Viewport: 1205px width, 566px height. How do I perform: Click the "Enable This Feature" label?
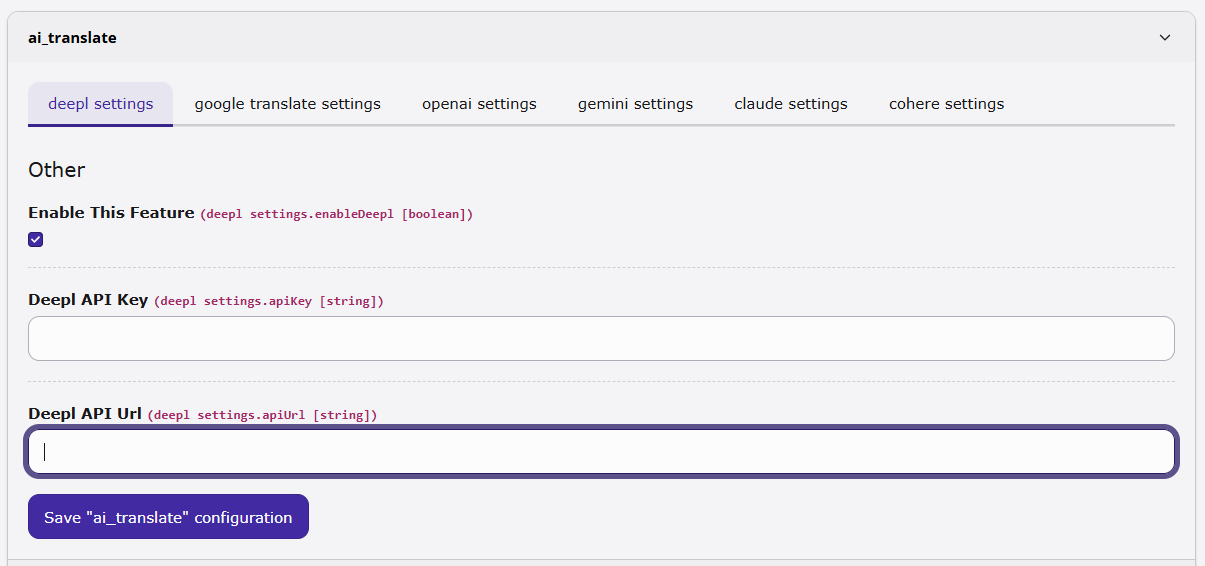(111, 213)
